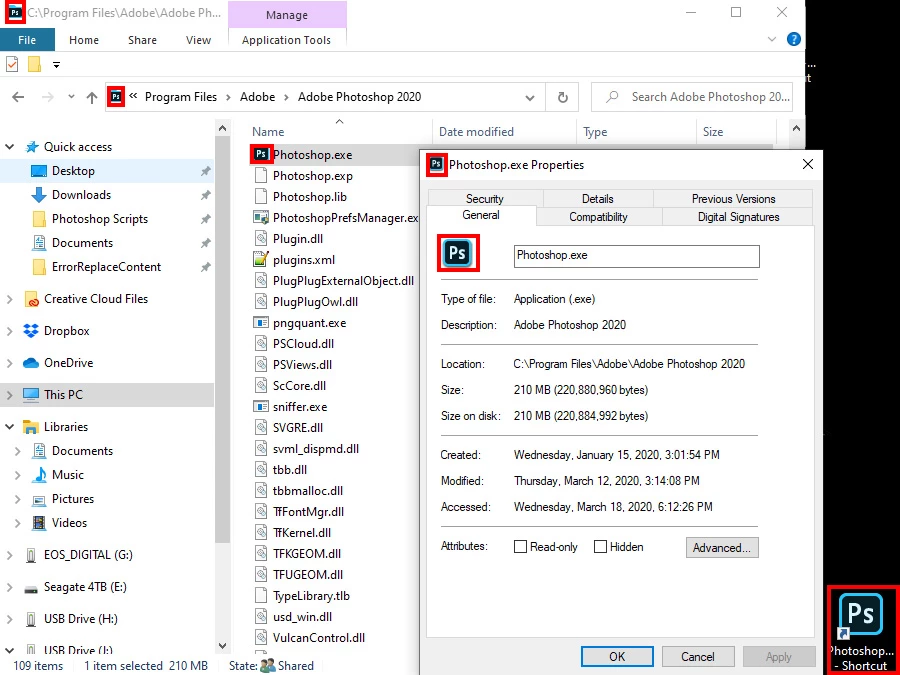Open the quick access toolbar customize dropdown

(56, 64)
